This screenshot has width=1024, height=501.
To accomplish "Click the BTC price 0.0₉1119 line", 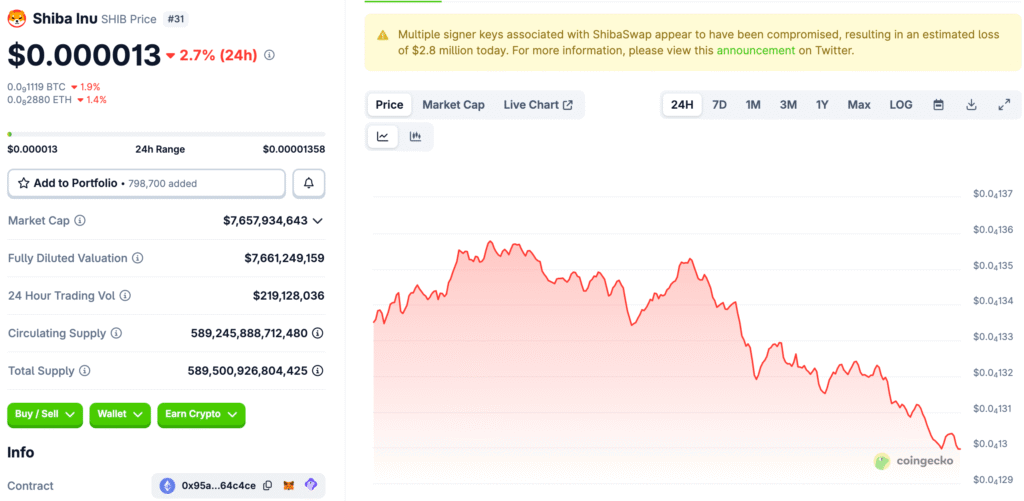I will point(54,87).
